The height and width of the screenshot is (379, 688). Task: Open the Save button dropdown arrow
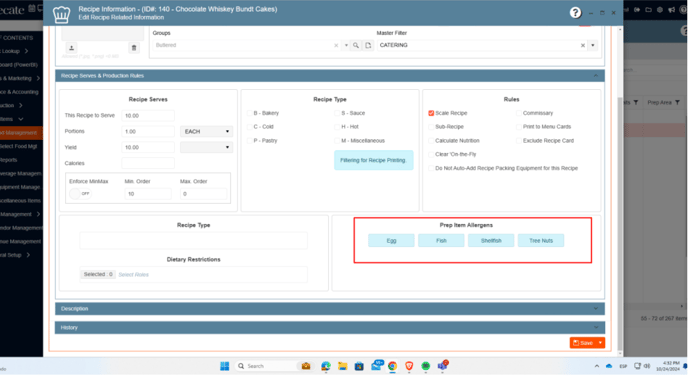[600, 343]
